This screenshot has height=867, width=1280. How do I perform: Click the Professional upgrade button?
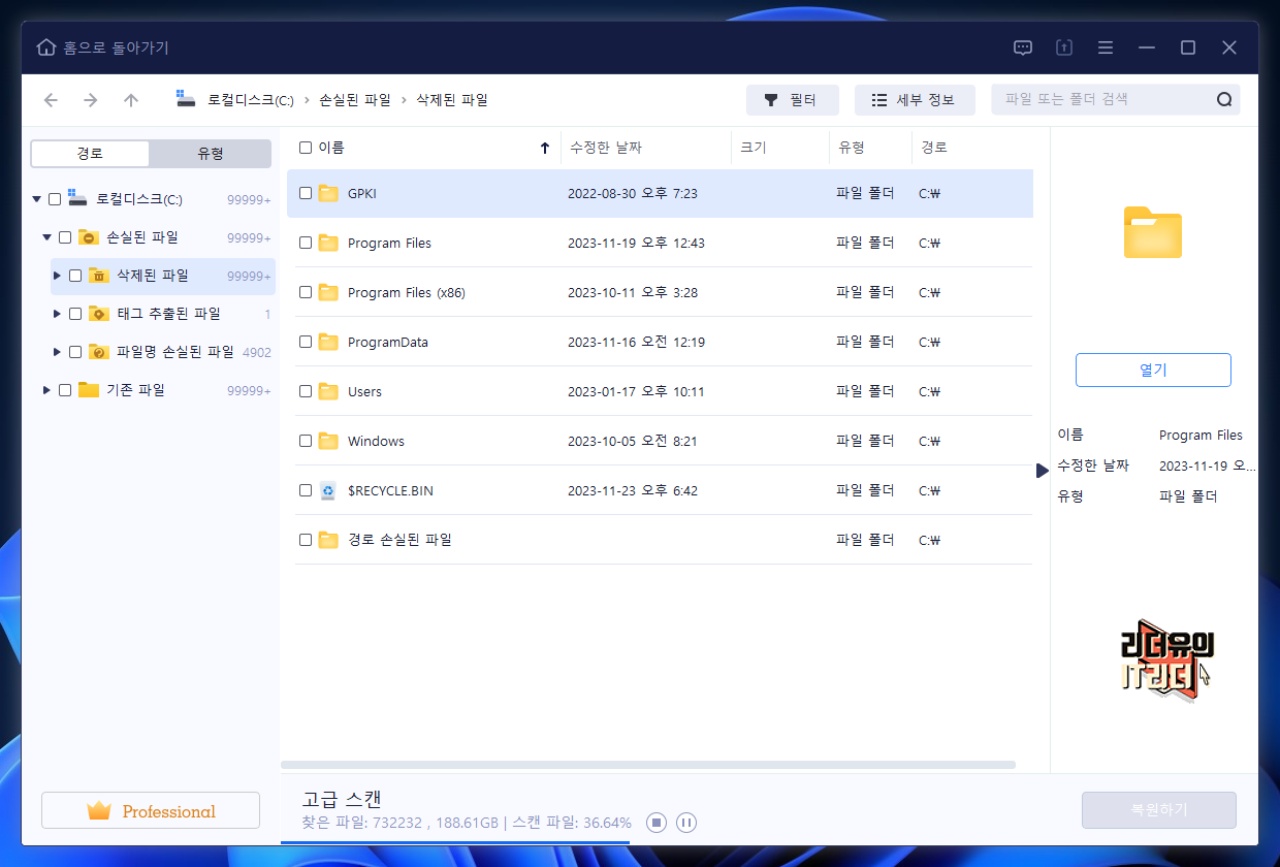(150, 811)
